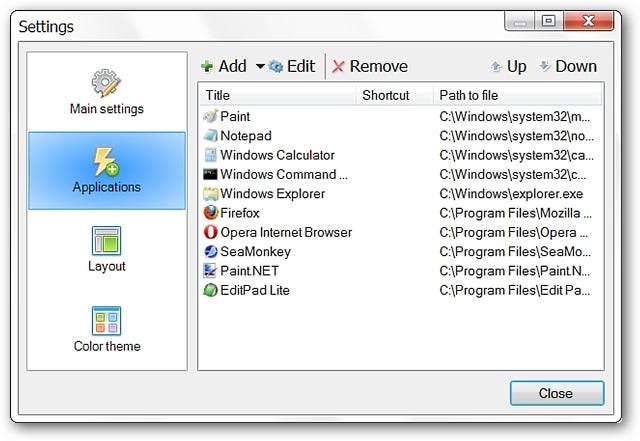Select the Windows Explorer row
Image resolution: width=640 pixels, height=441 pixels.
[272, 194]
